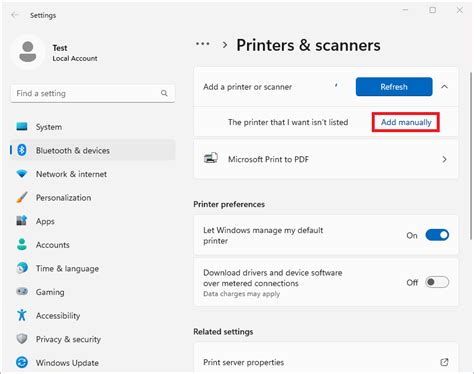
Task: Open the System settings category
Action: (x=93, y=127)
